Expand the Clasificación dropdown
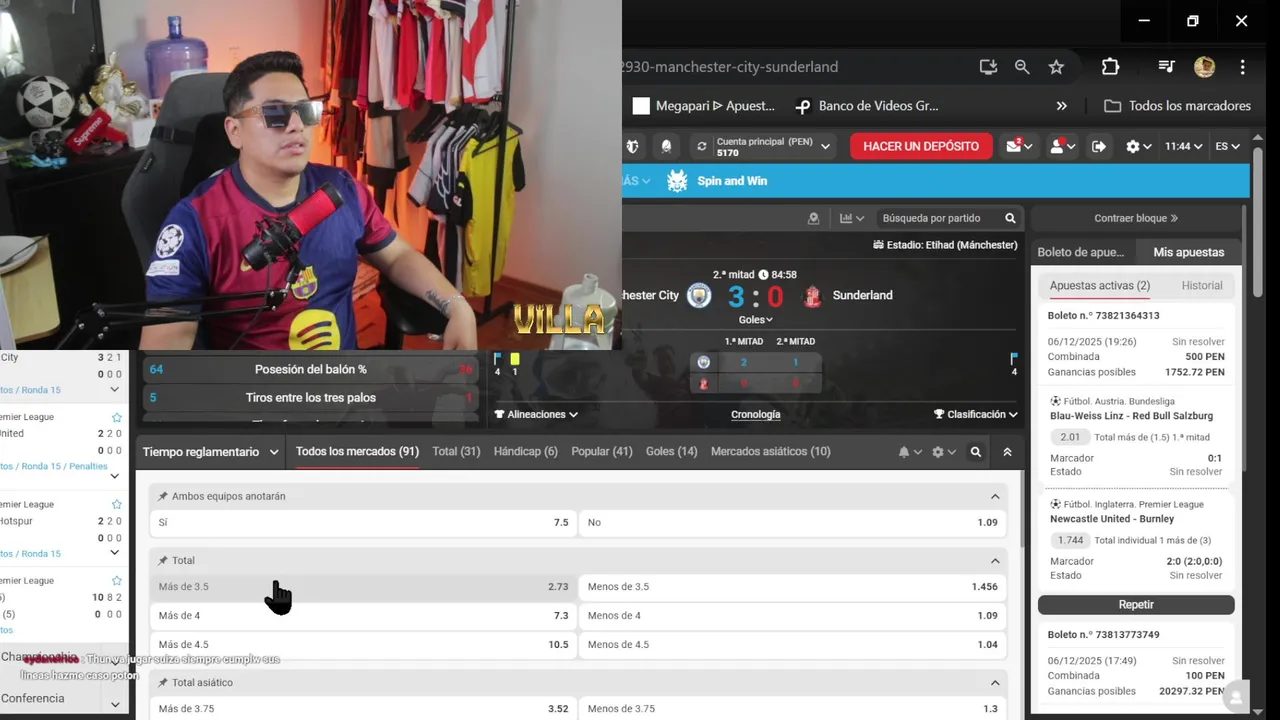Viewport: 1280px width, 720px height. tap(975, 414)
